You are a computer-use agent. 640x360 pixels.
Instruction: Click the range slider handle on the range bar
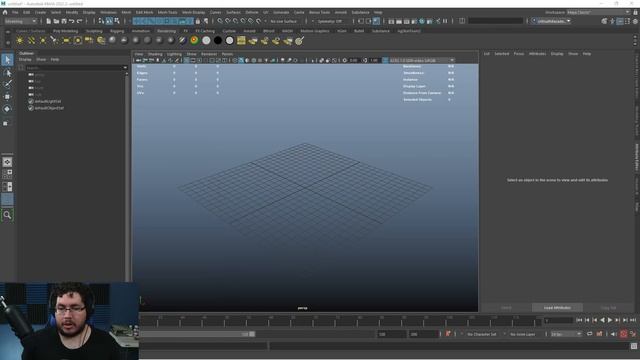[252, 334]
